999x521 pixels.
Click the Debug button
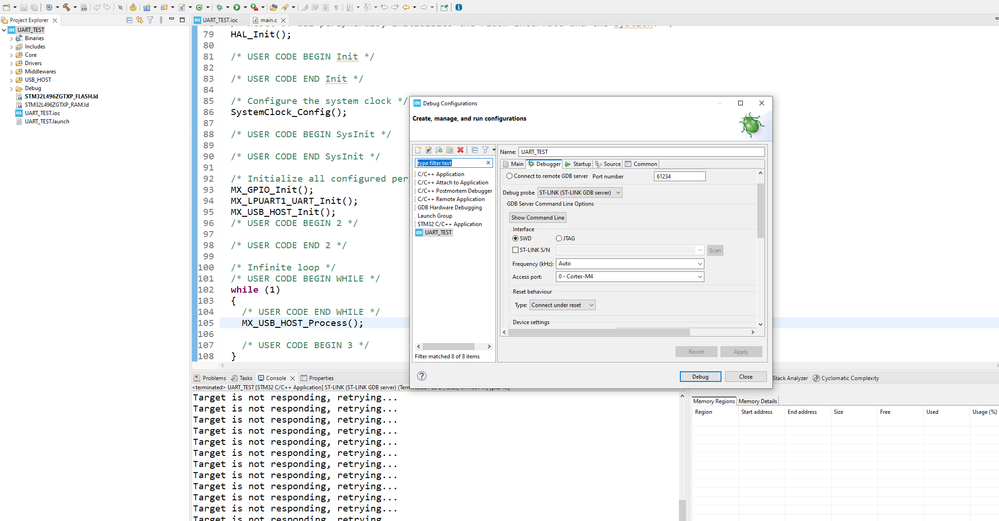click(700, 376)
